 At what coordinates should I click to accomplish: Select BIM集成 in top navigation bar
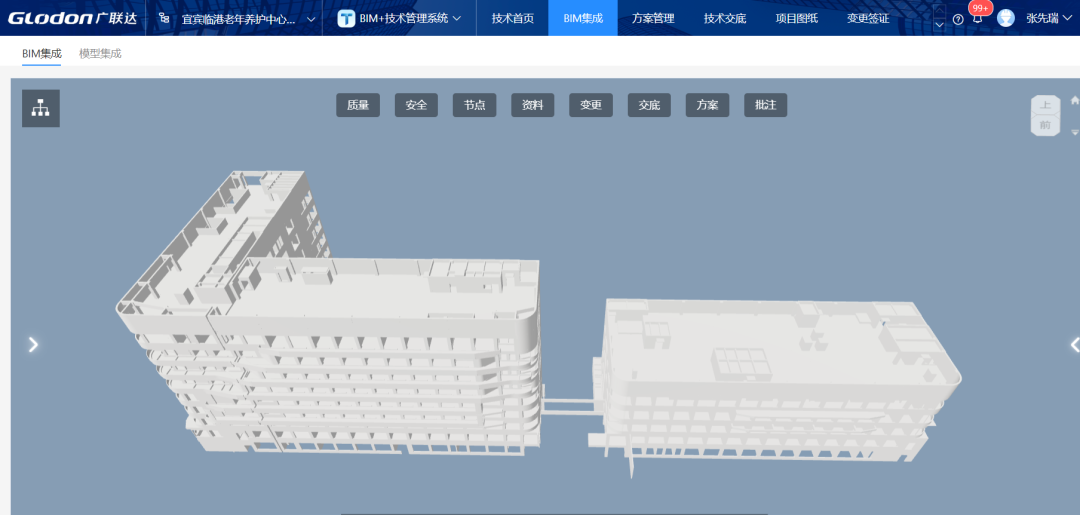coord(583,19)
